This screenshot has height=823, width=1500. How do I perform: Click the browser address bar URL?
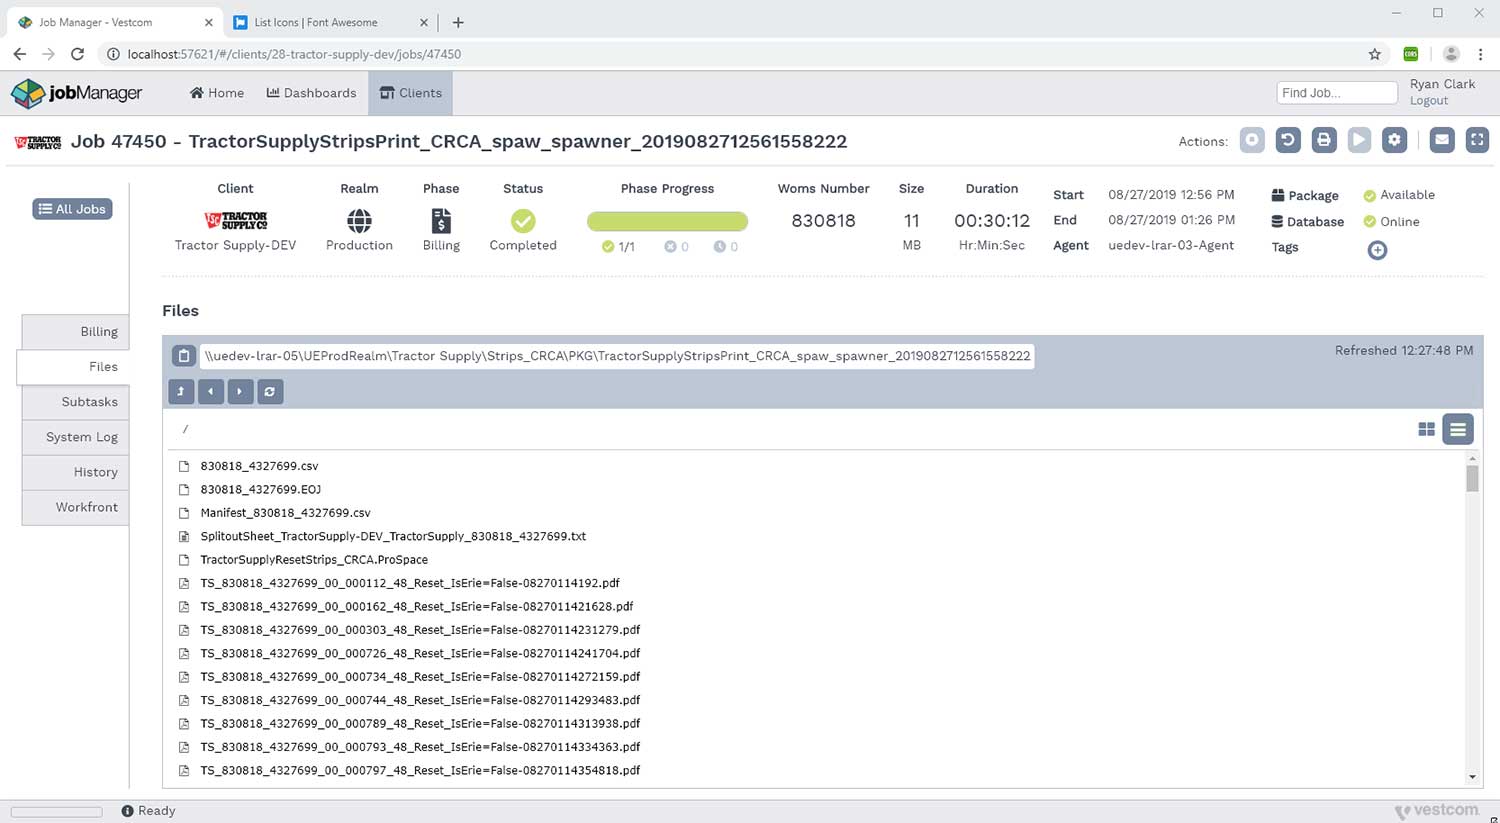click(294, 54)
